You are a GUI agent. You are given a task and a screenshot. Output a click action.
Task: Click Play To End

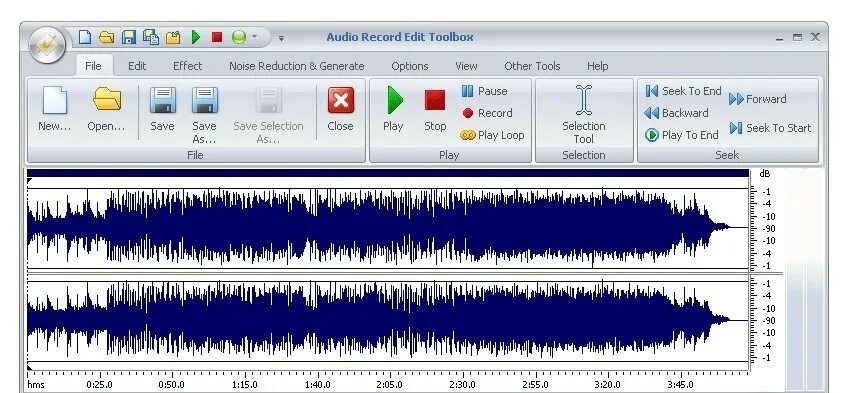pyautogui.click(x=681, y=135)
